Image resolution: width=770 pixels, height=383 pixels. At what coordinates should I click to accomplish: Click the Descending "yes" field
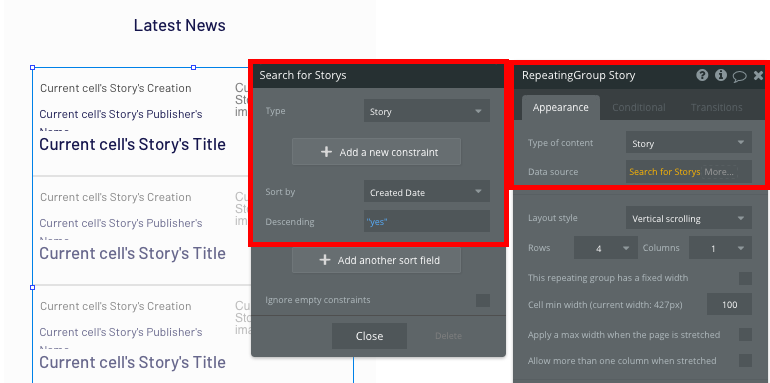coord(427,221)
